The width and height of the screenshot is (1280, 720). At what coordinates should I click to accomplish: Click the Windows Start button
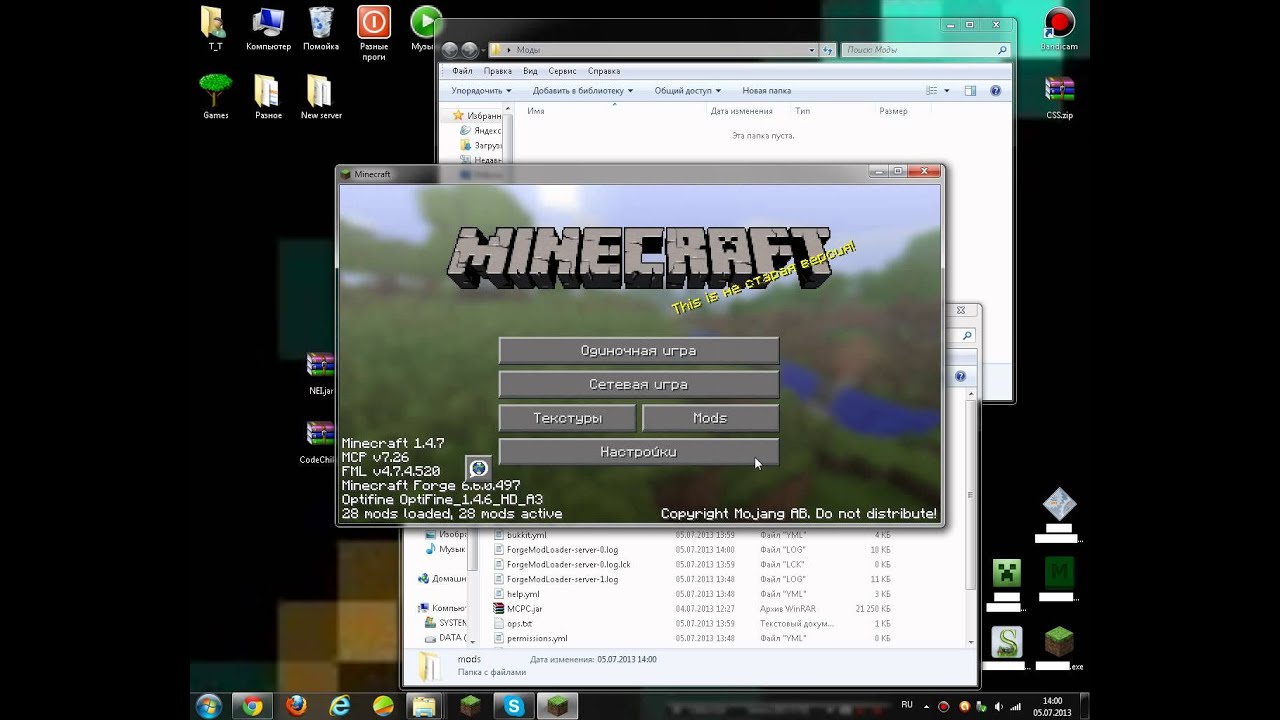click(x=209, y=706)
